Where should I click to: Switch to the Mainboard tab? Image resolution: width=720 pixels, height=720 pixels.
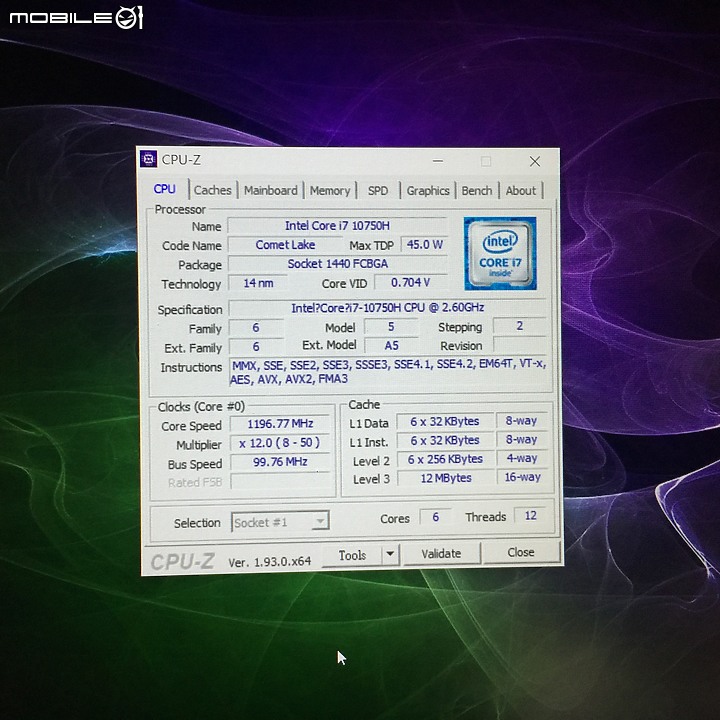click(270, 190)
